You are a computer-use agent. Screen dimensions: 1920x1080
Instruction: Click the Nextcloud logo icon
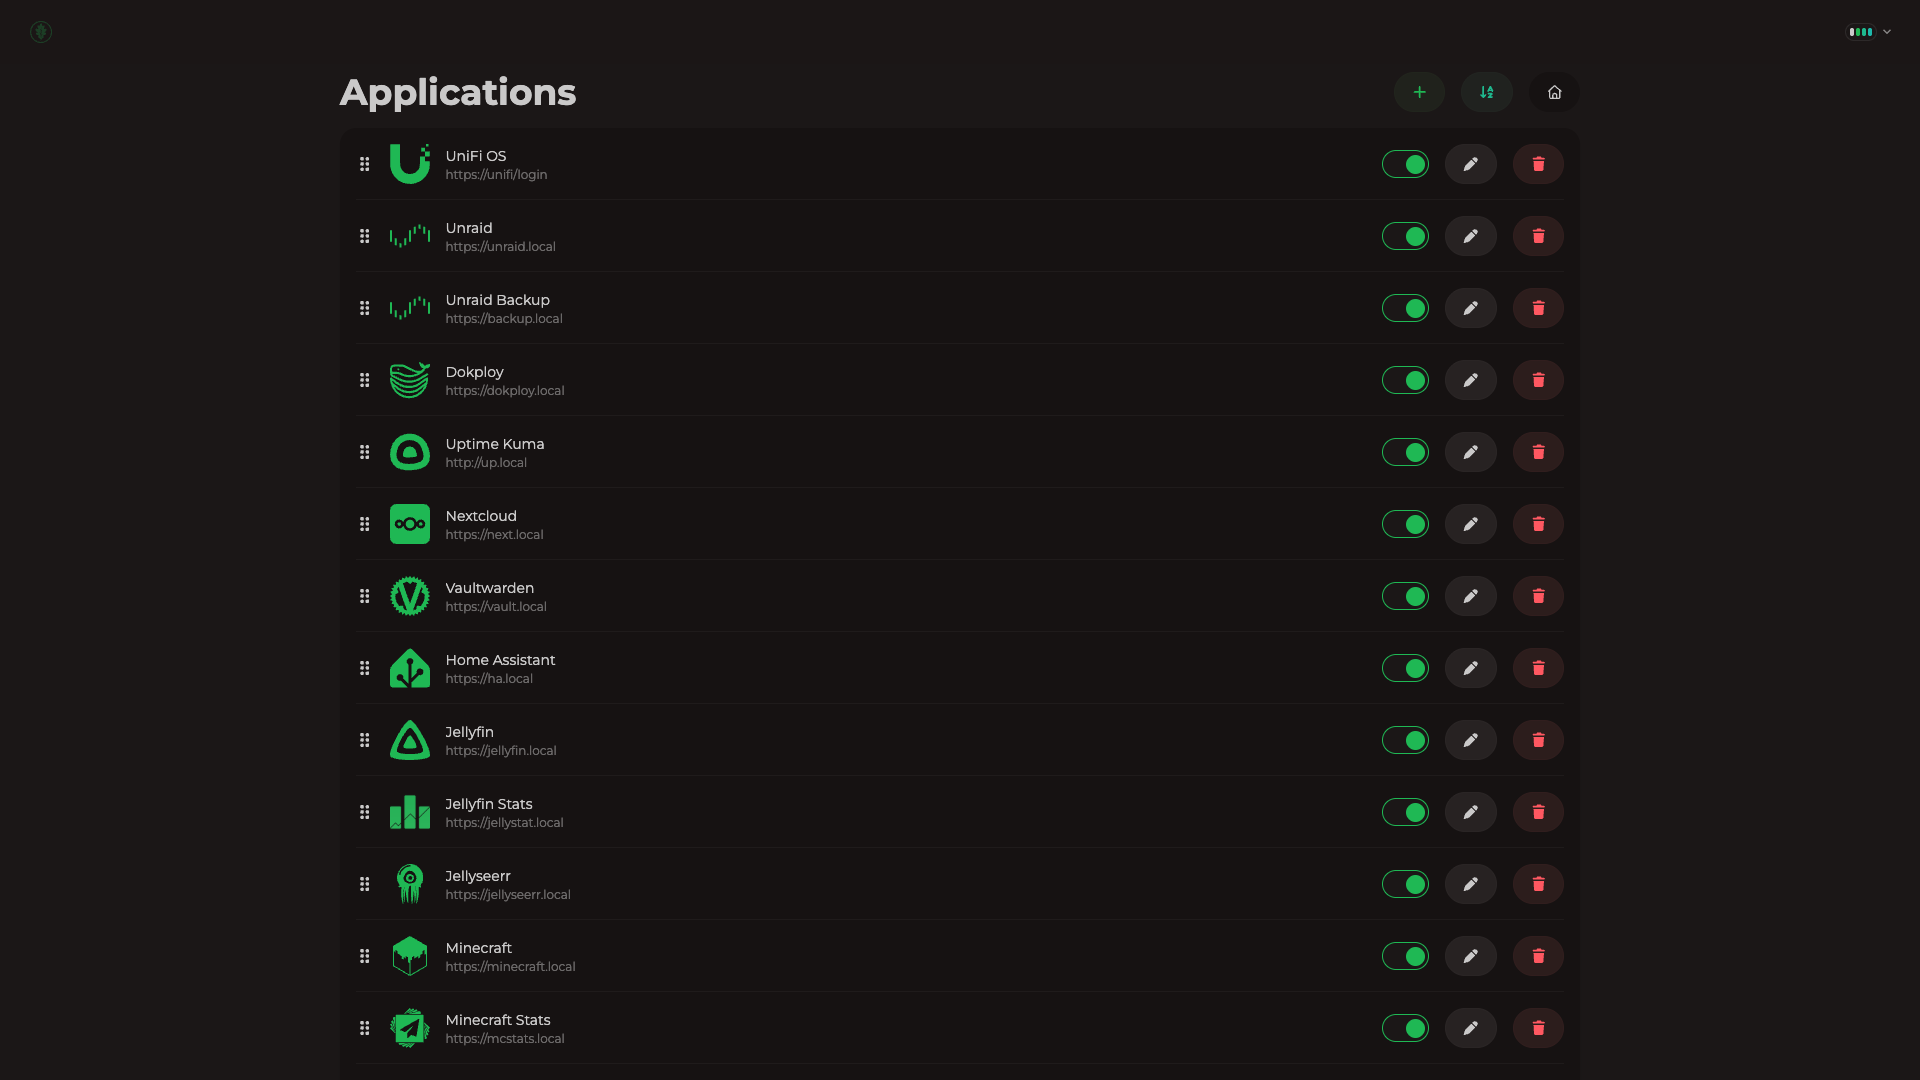coord(410,524)
